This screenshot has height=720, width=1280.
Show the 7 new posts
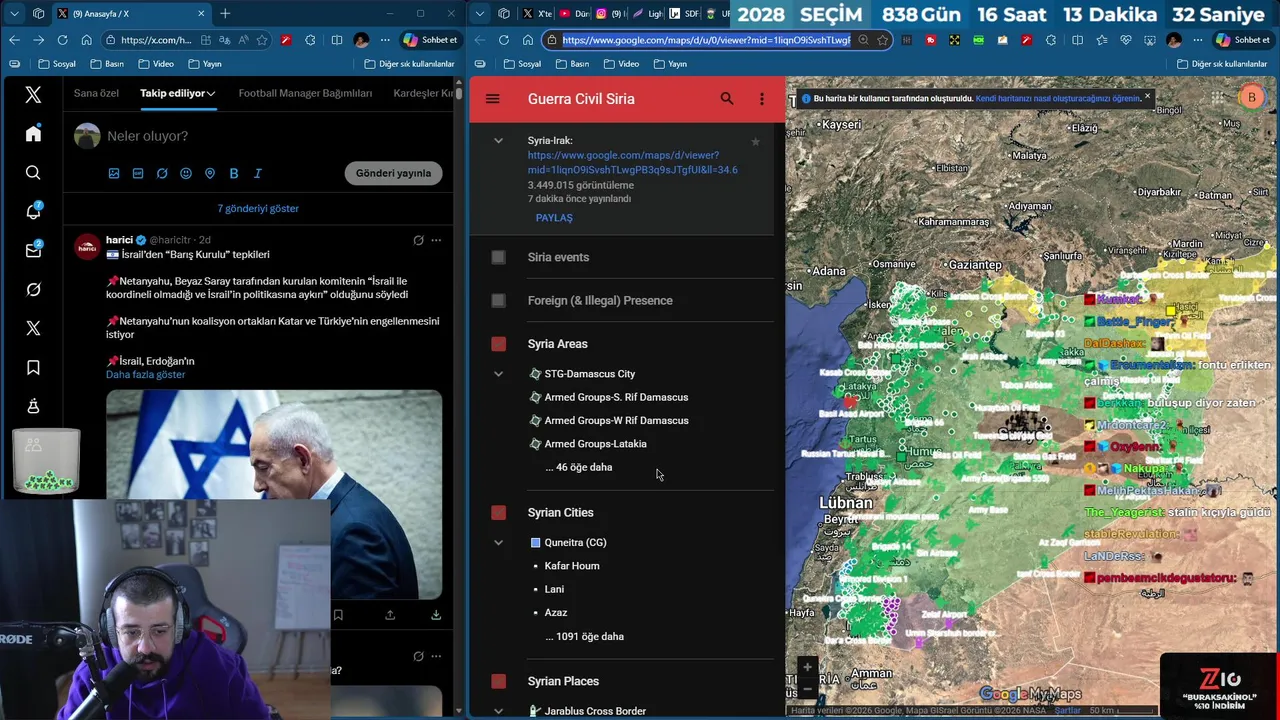coord(258,208)
